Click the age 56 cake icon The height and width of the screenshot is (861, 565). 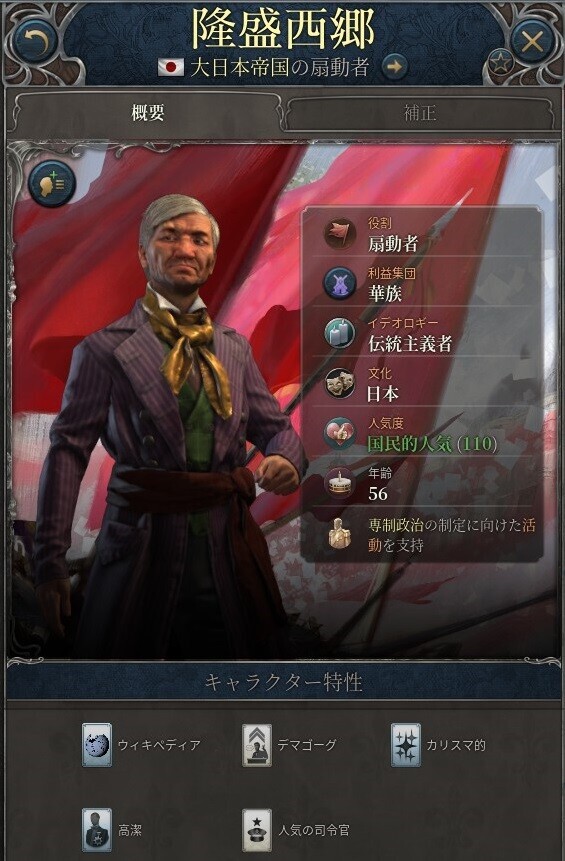339,483
